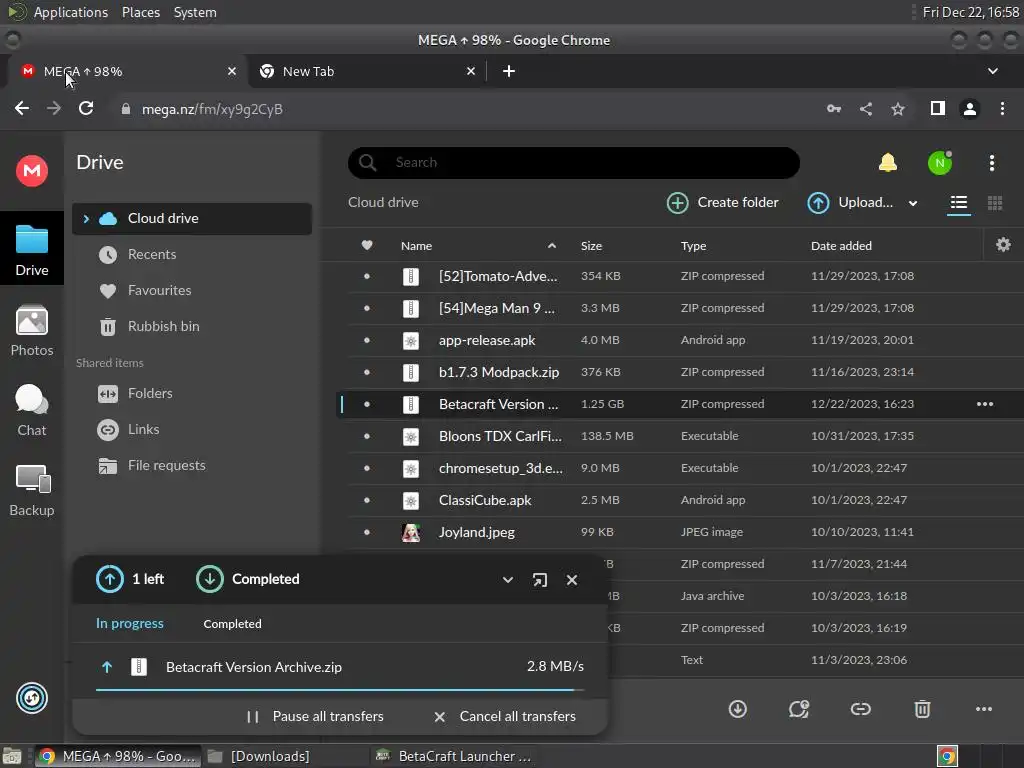Open Applications menu

71,12
